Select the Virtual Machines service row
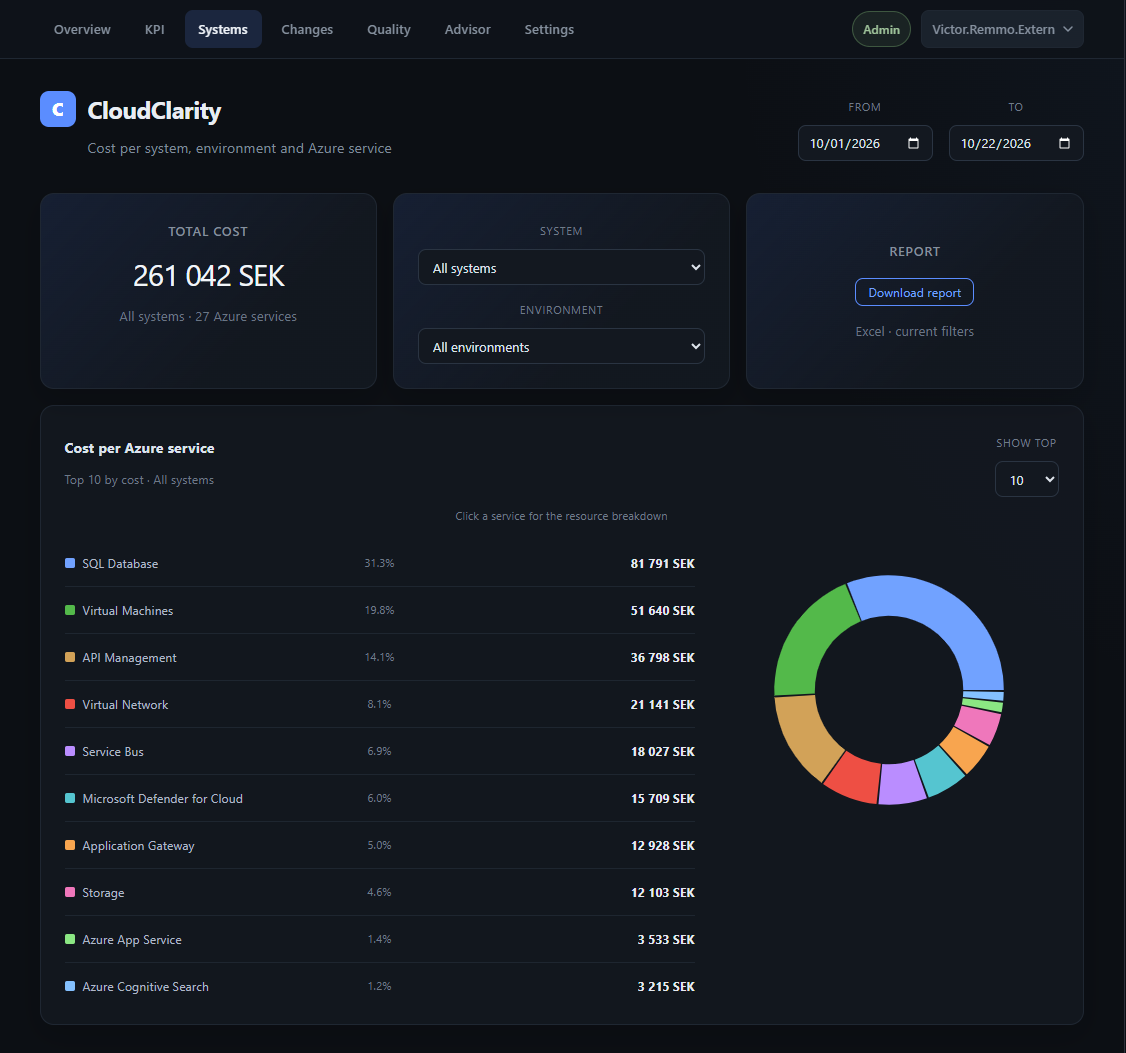This screenshot has width=1126, height=1053. 380,610
